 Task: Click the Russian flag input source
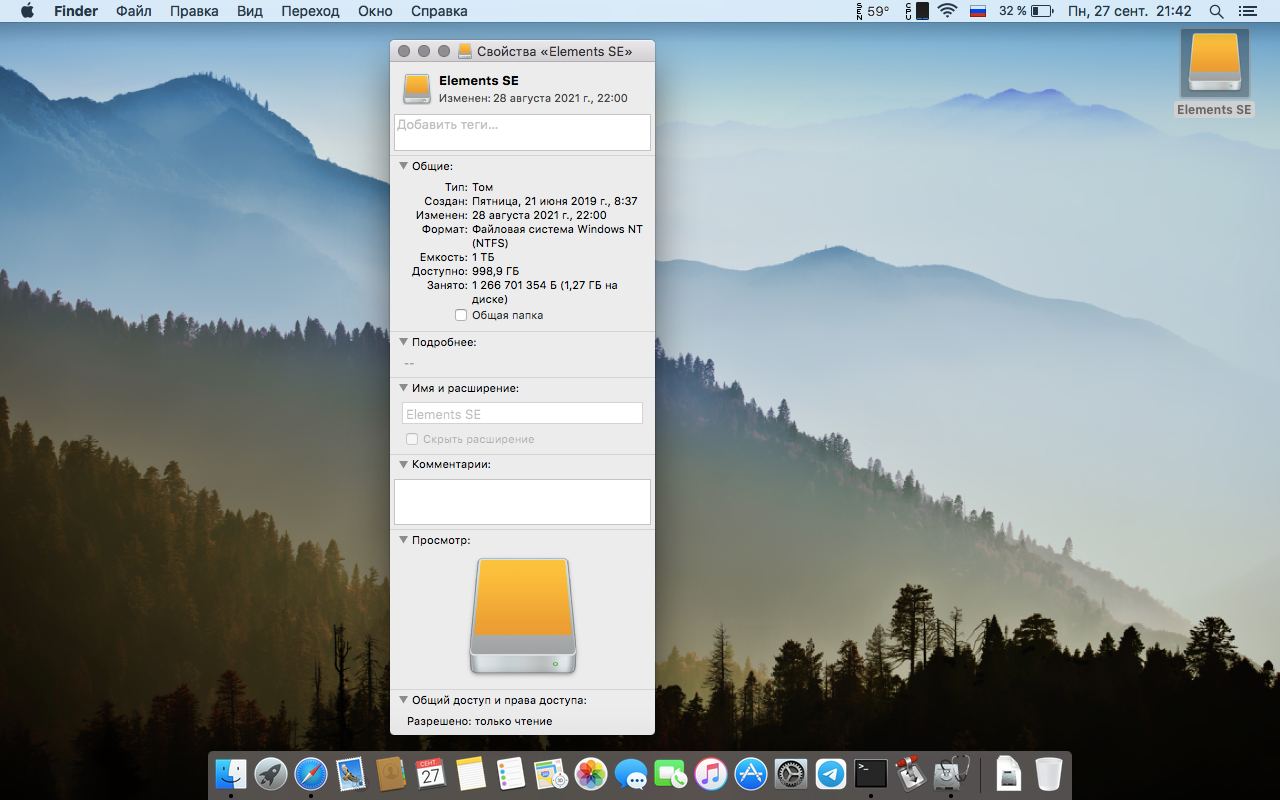click(979, 11)
